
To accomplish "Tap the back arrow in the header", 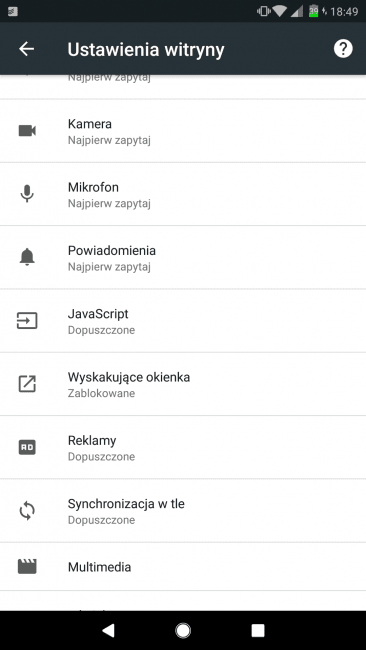I will pos(27,49).
